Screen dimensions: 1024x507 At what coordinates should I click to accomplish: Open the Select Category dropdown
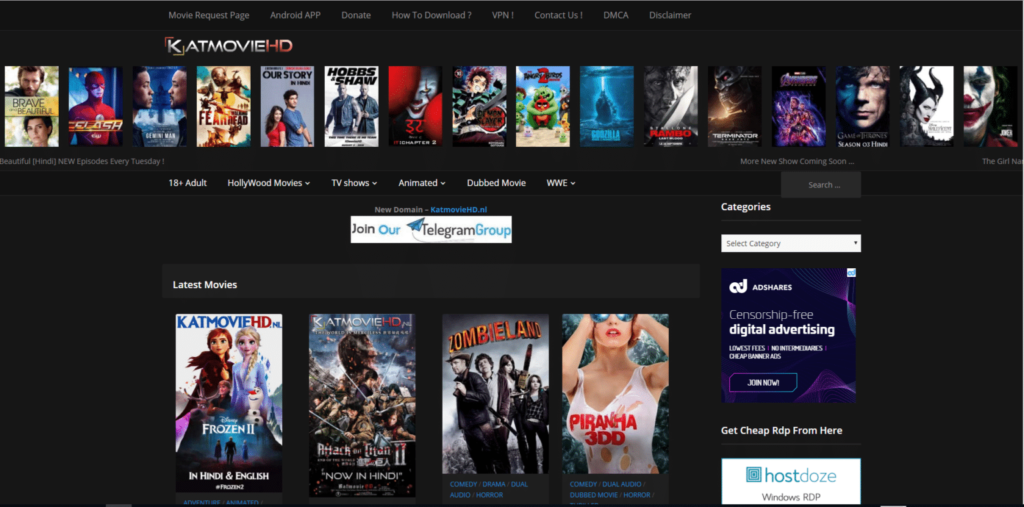click(791, 243)
